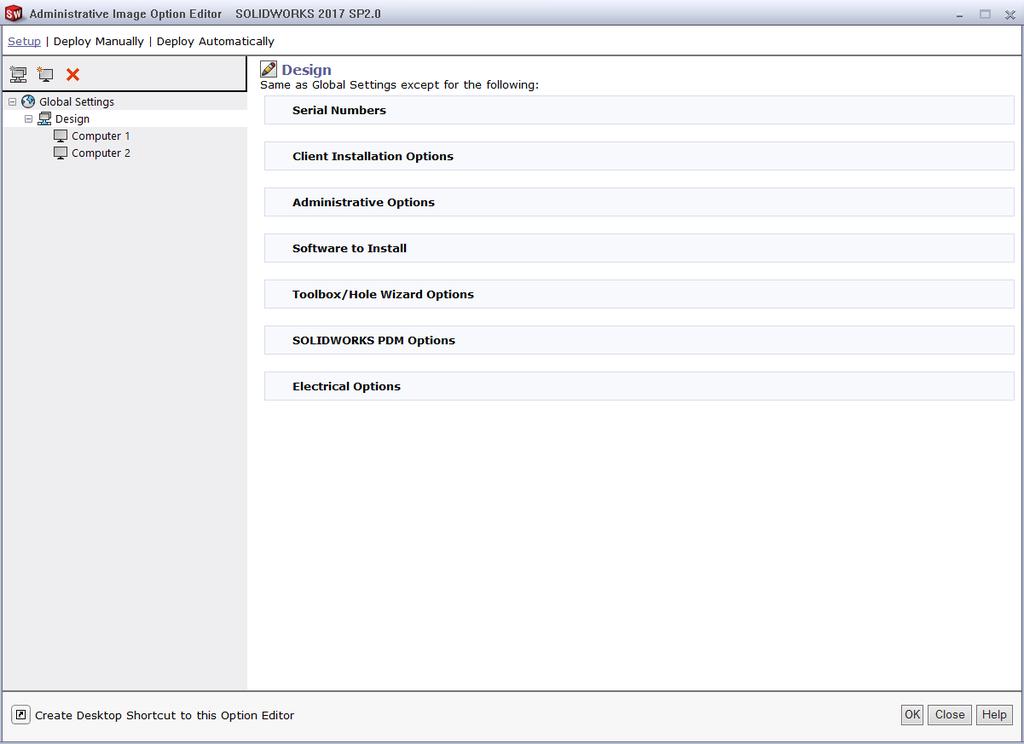Image resolution: width=1024 pixels, height=744 pixels.
Task: Expand the Client Installation Options section
Action: [x=639, y=156]
